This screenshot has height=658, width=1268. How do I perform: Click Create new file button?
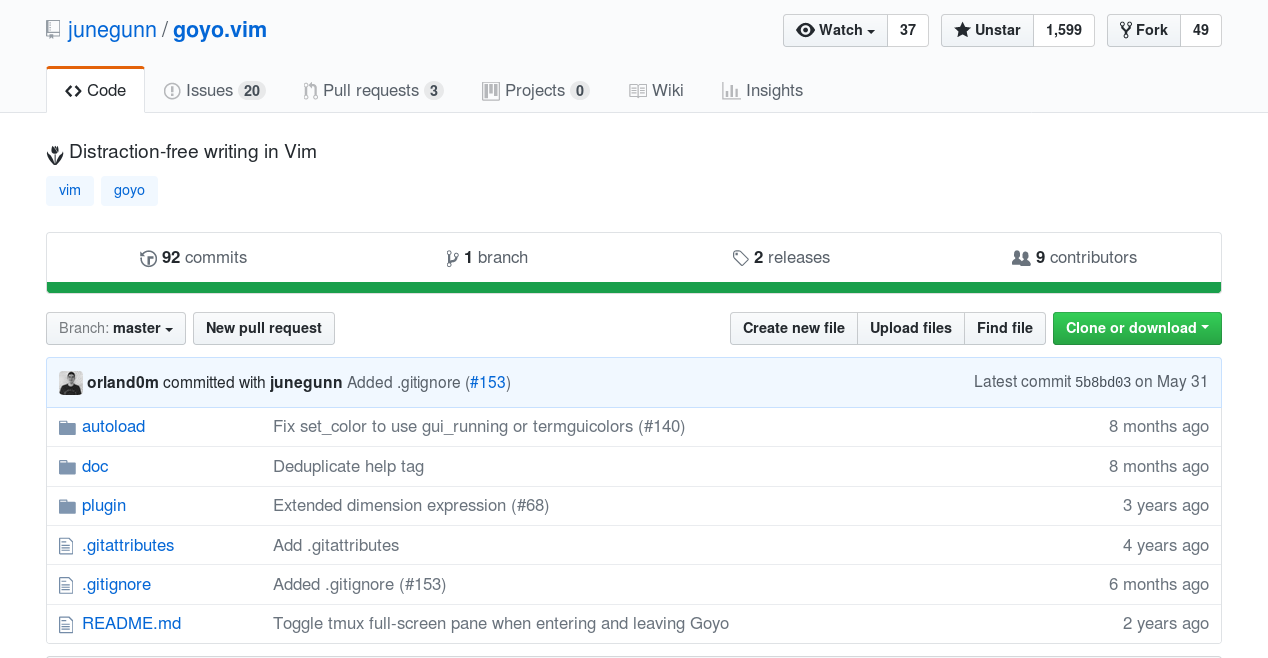(794, 328)
